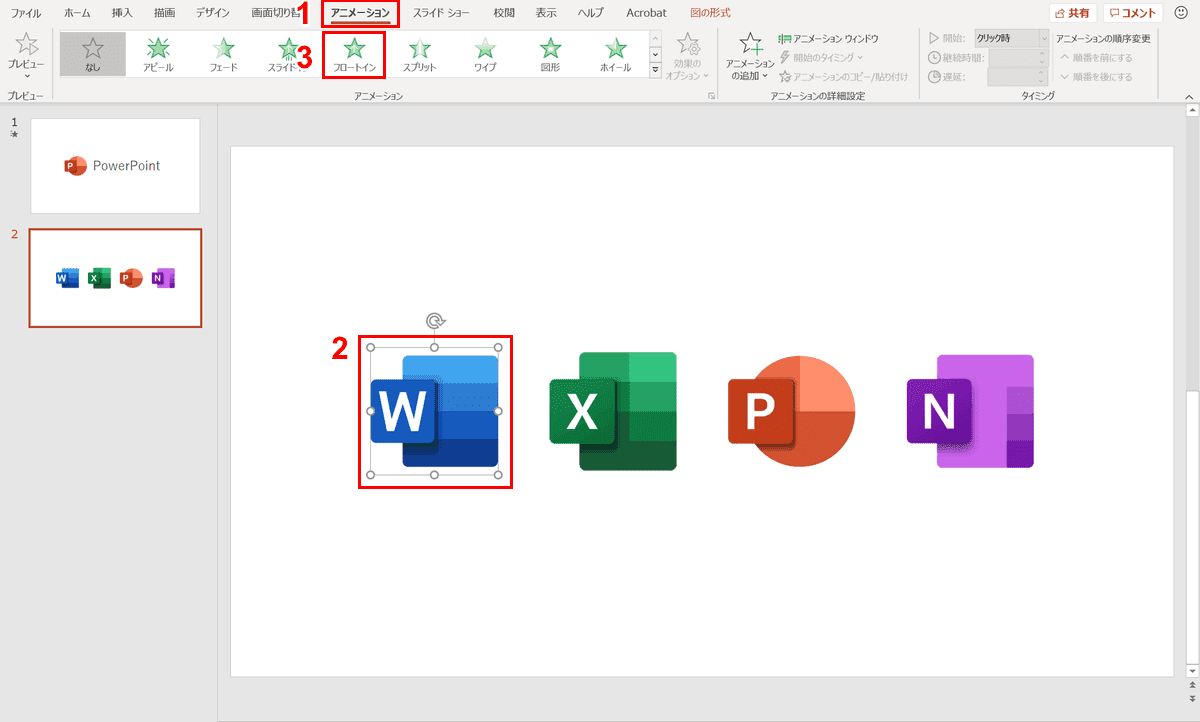
Task: Click the 共有 share button
Action: pos(1073,13)
